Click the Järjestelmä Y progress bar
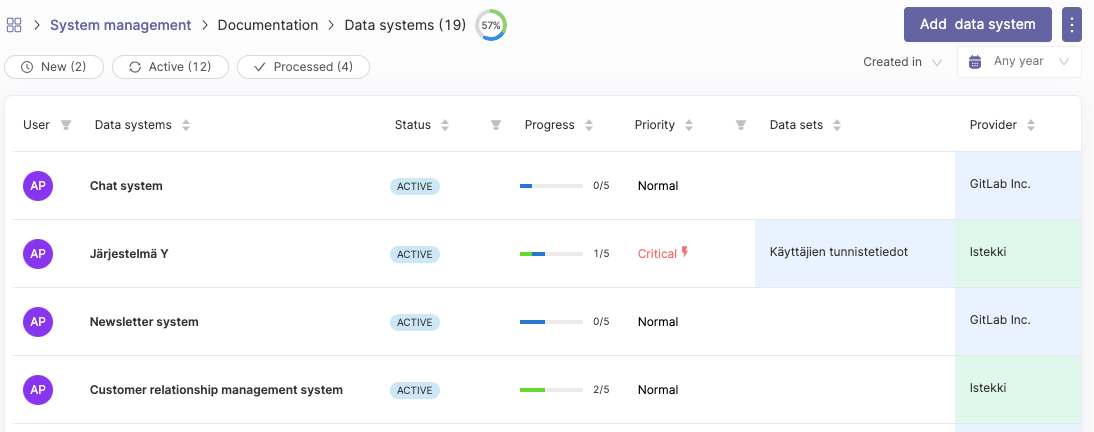1094x432 pixels. coord(551,254)
